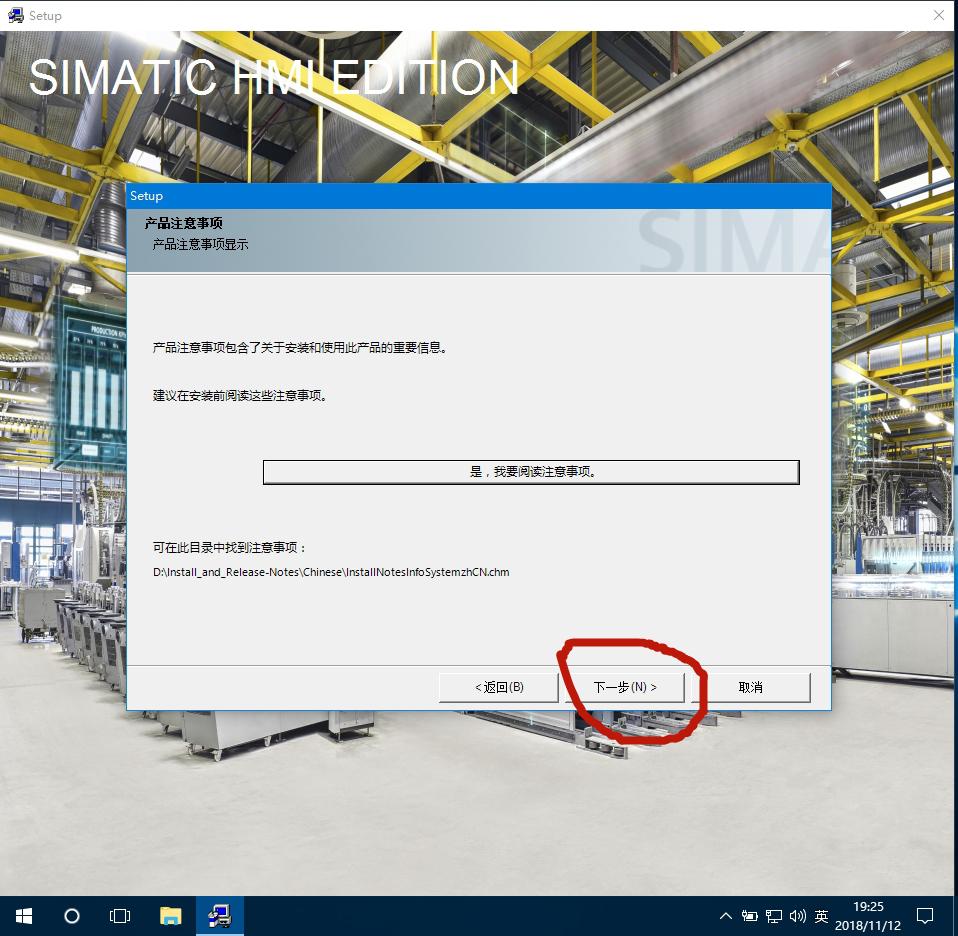
Task: Open the Action Center notification icon
Action: point(925,915)
